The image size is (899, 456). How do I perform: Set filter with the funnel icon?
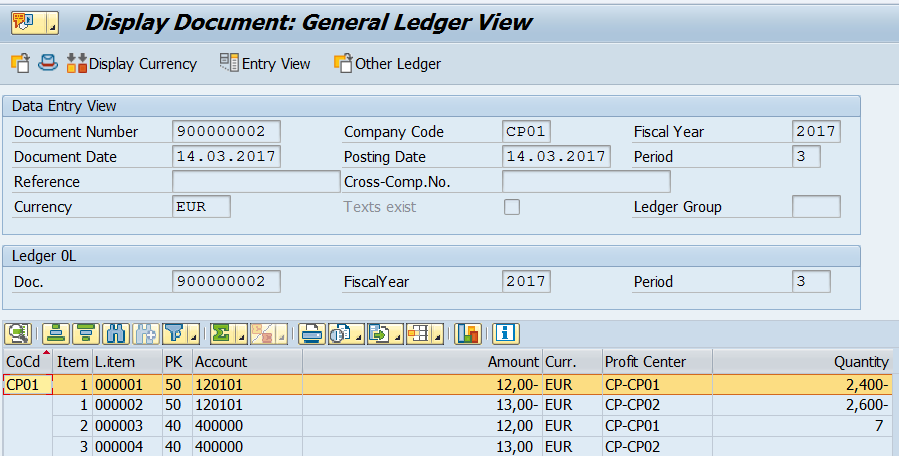point(174,333)
